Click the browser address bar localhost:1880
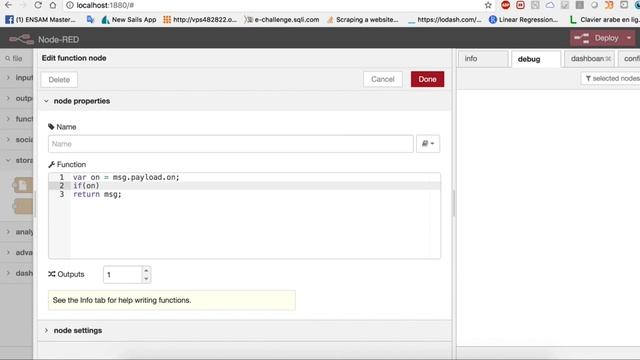The width and height of the screenshot is (640, 360). pos(105,5)
